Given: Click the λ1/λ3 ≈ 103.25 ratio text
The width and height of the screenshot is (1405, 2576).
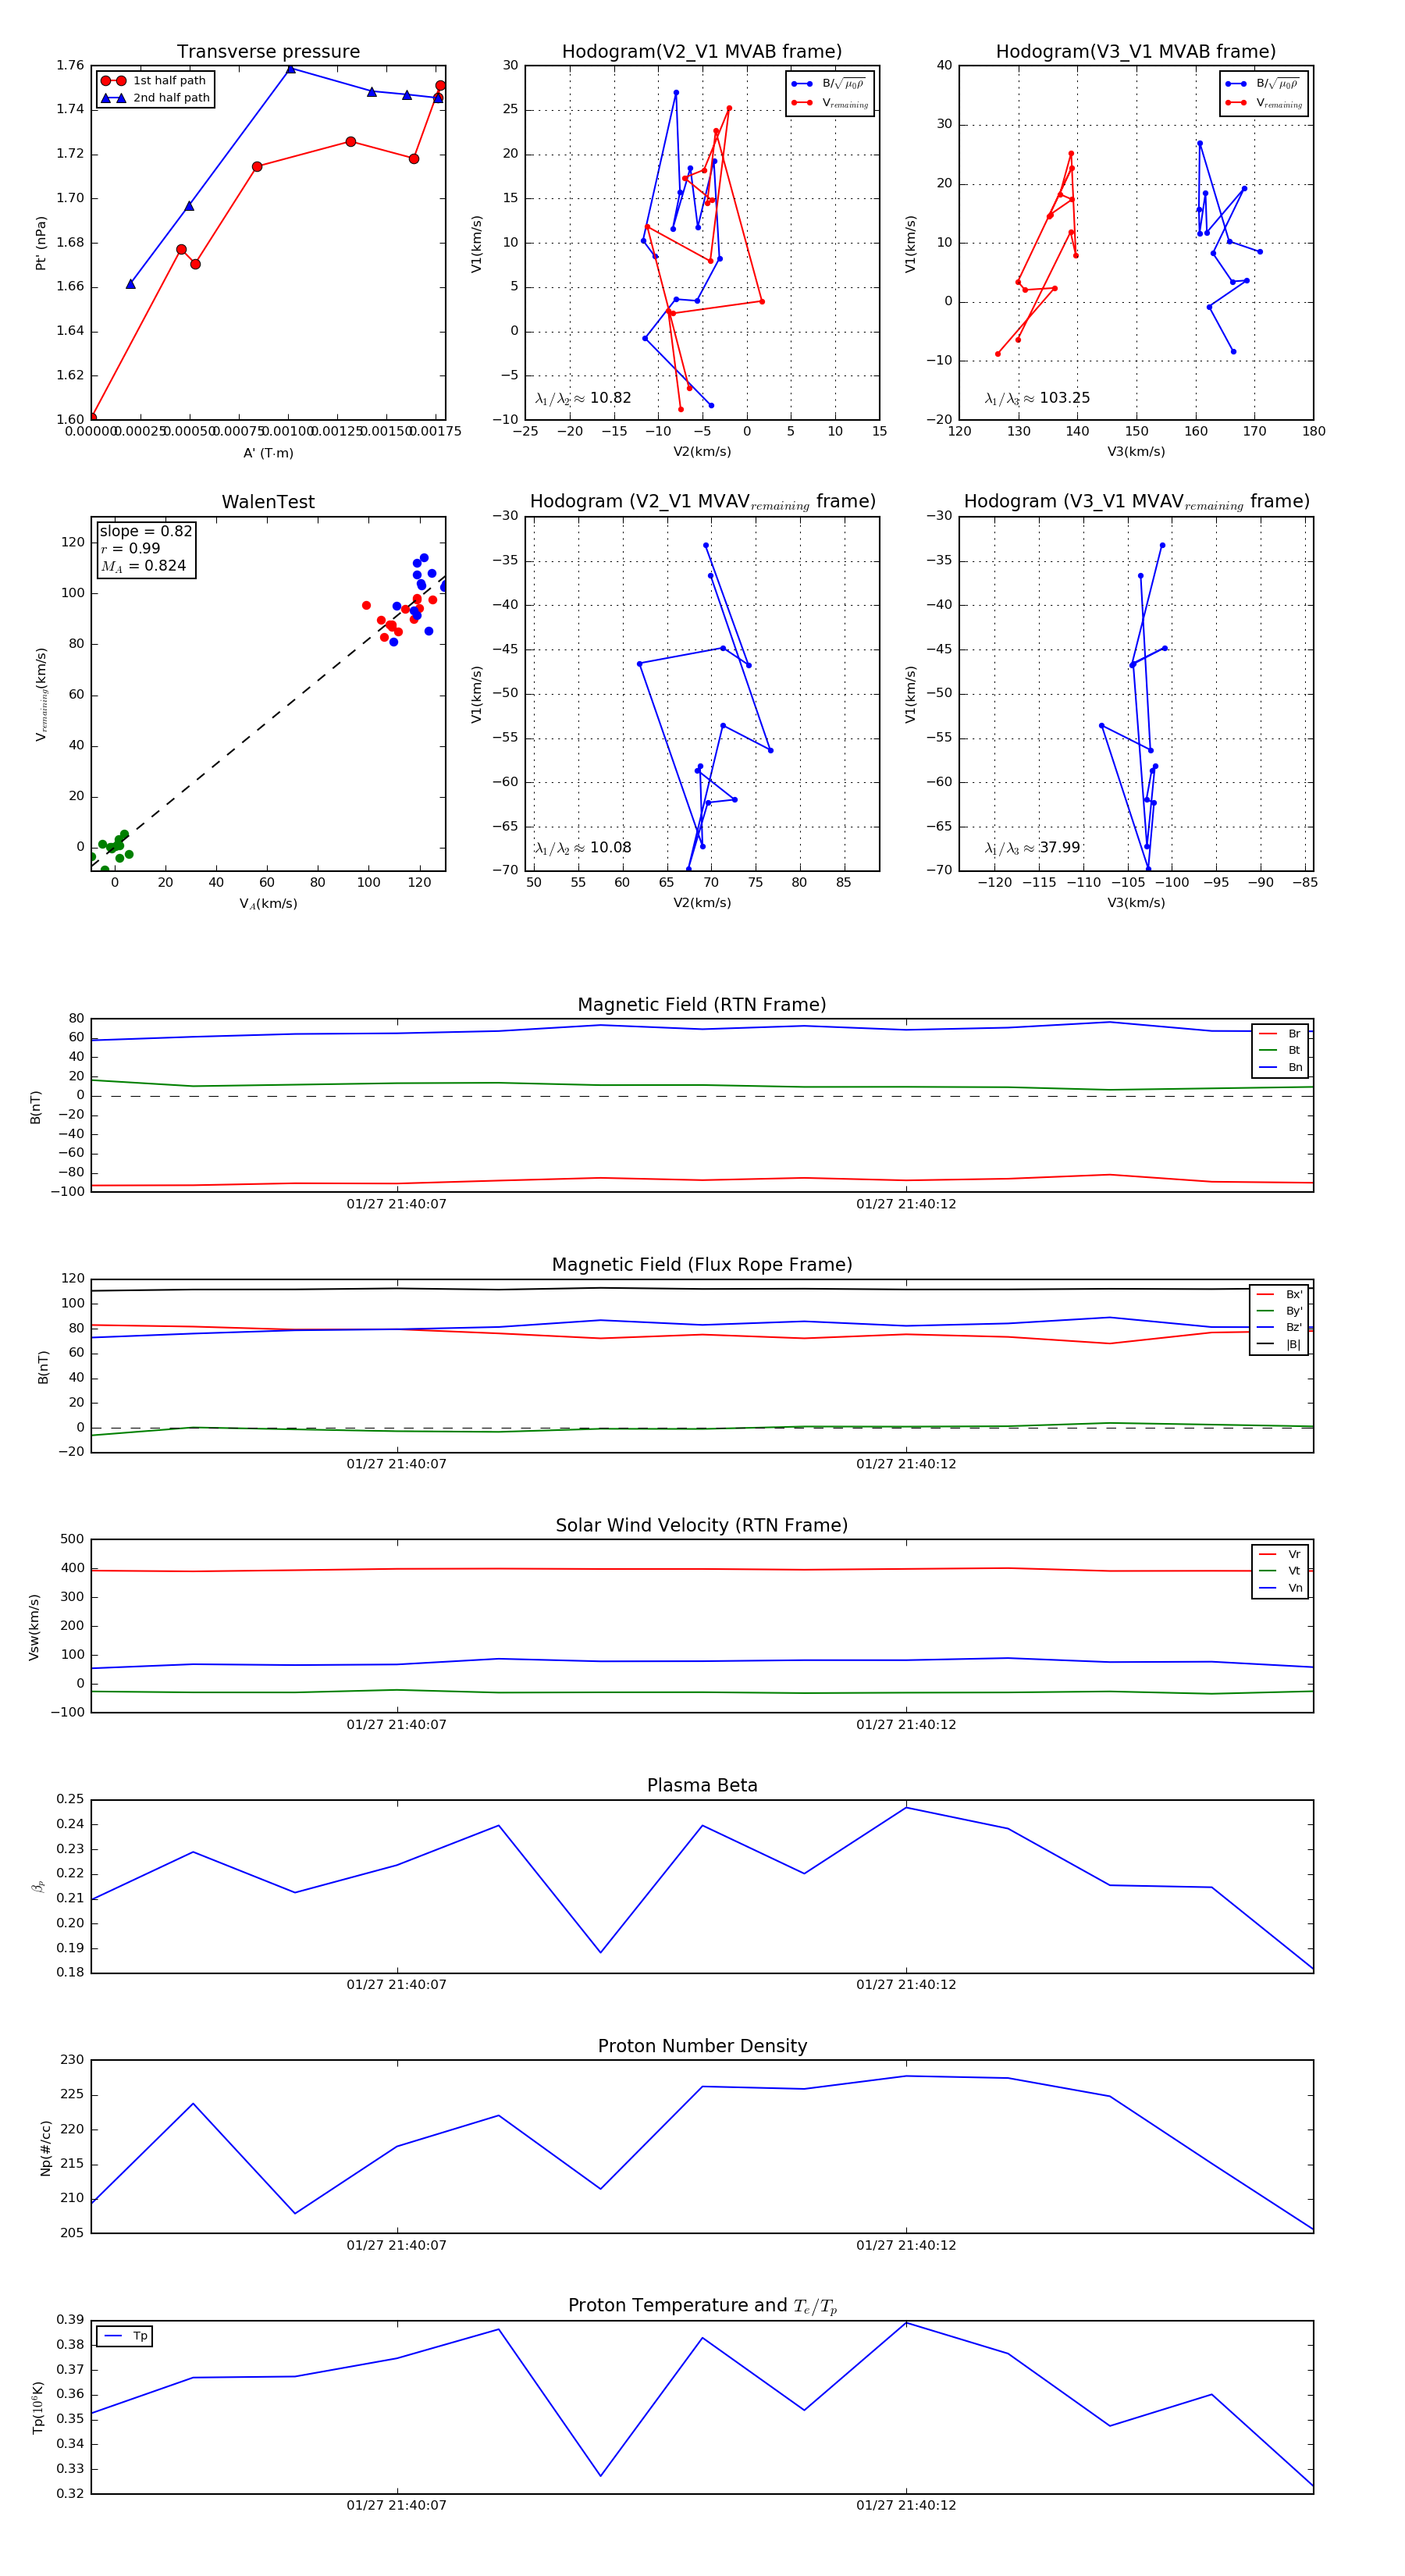Looking at the screenshot, I should (1037, 398).
